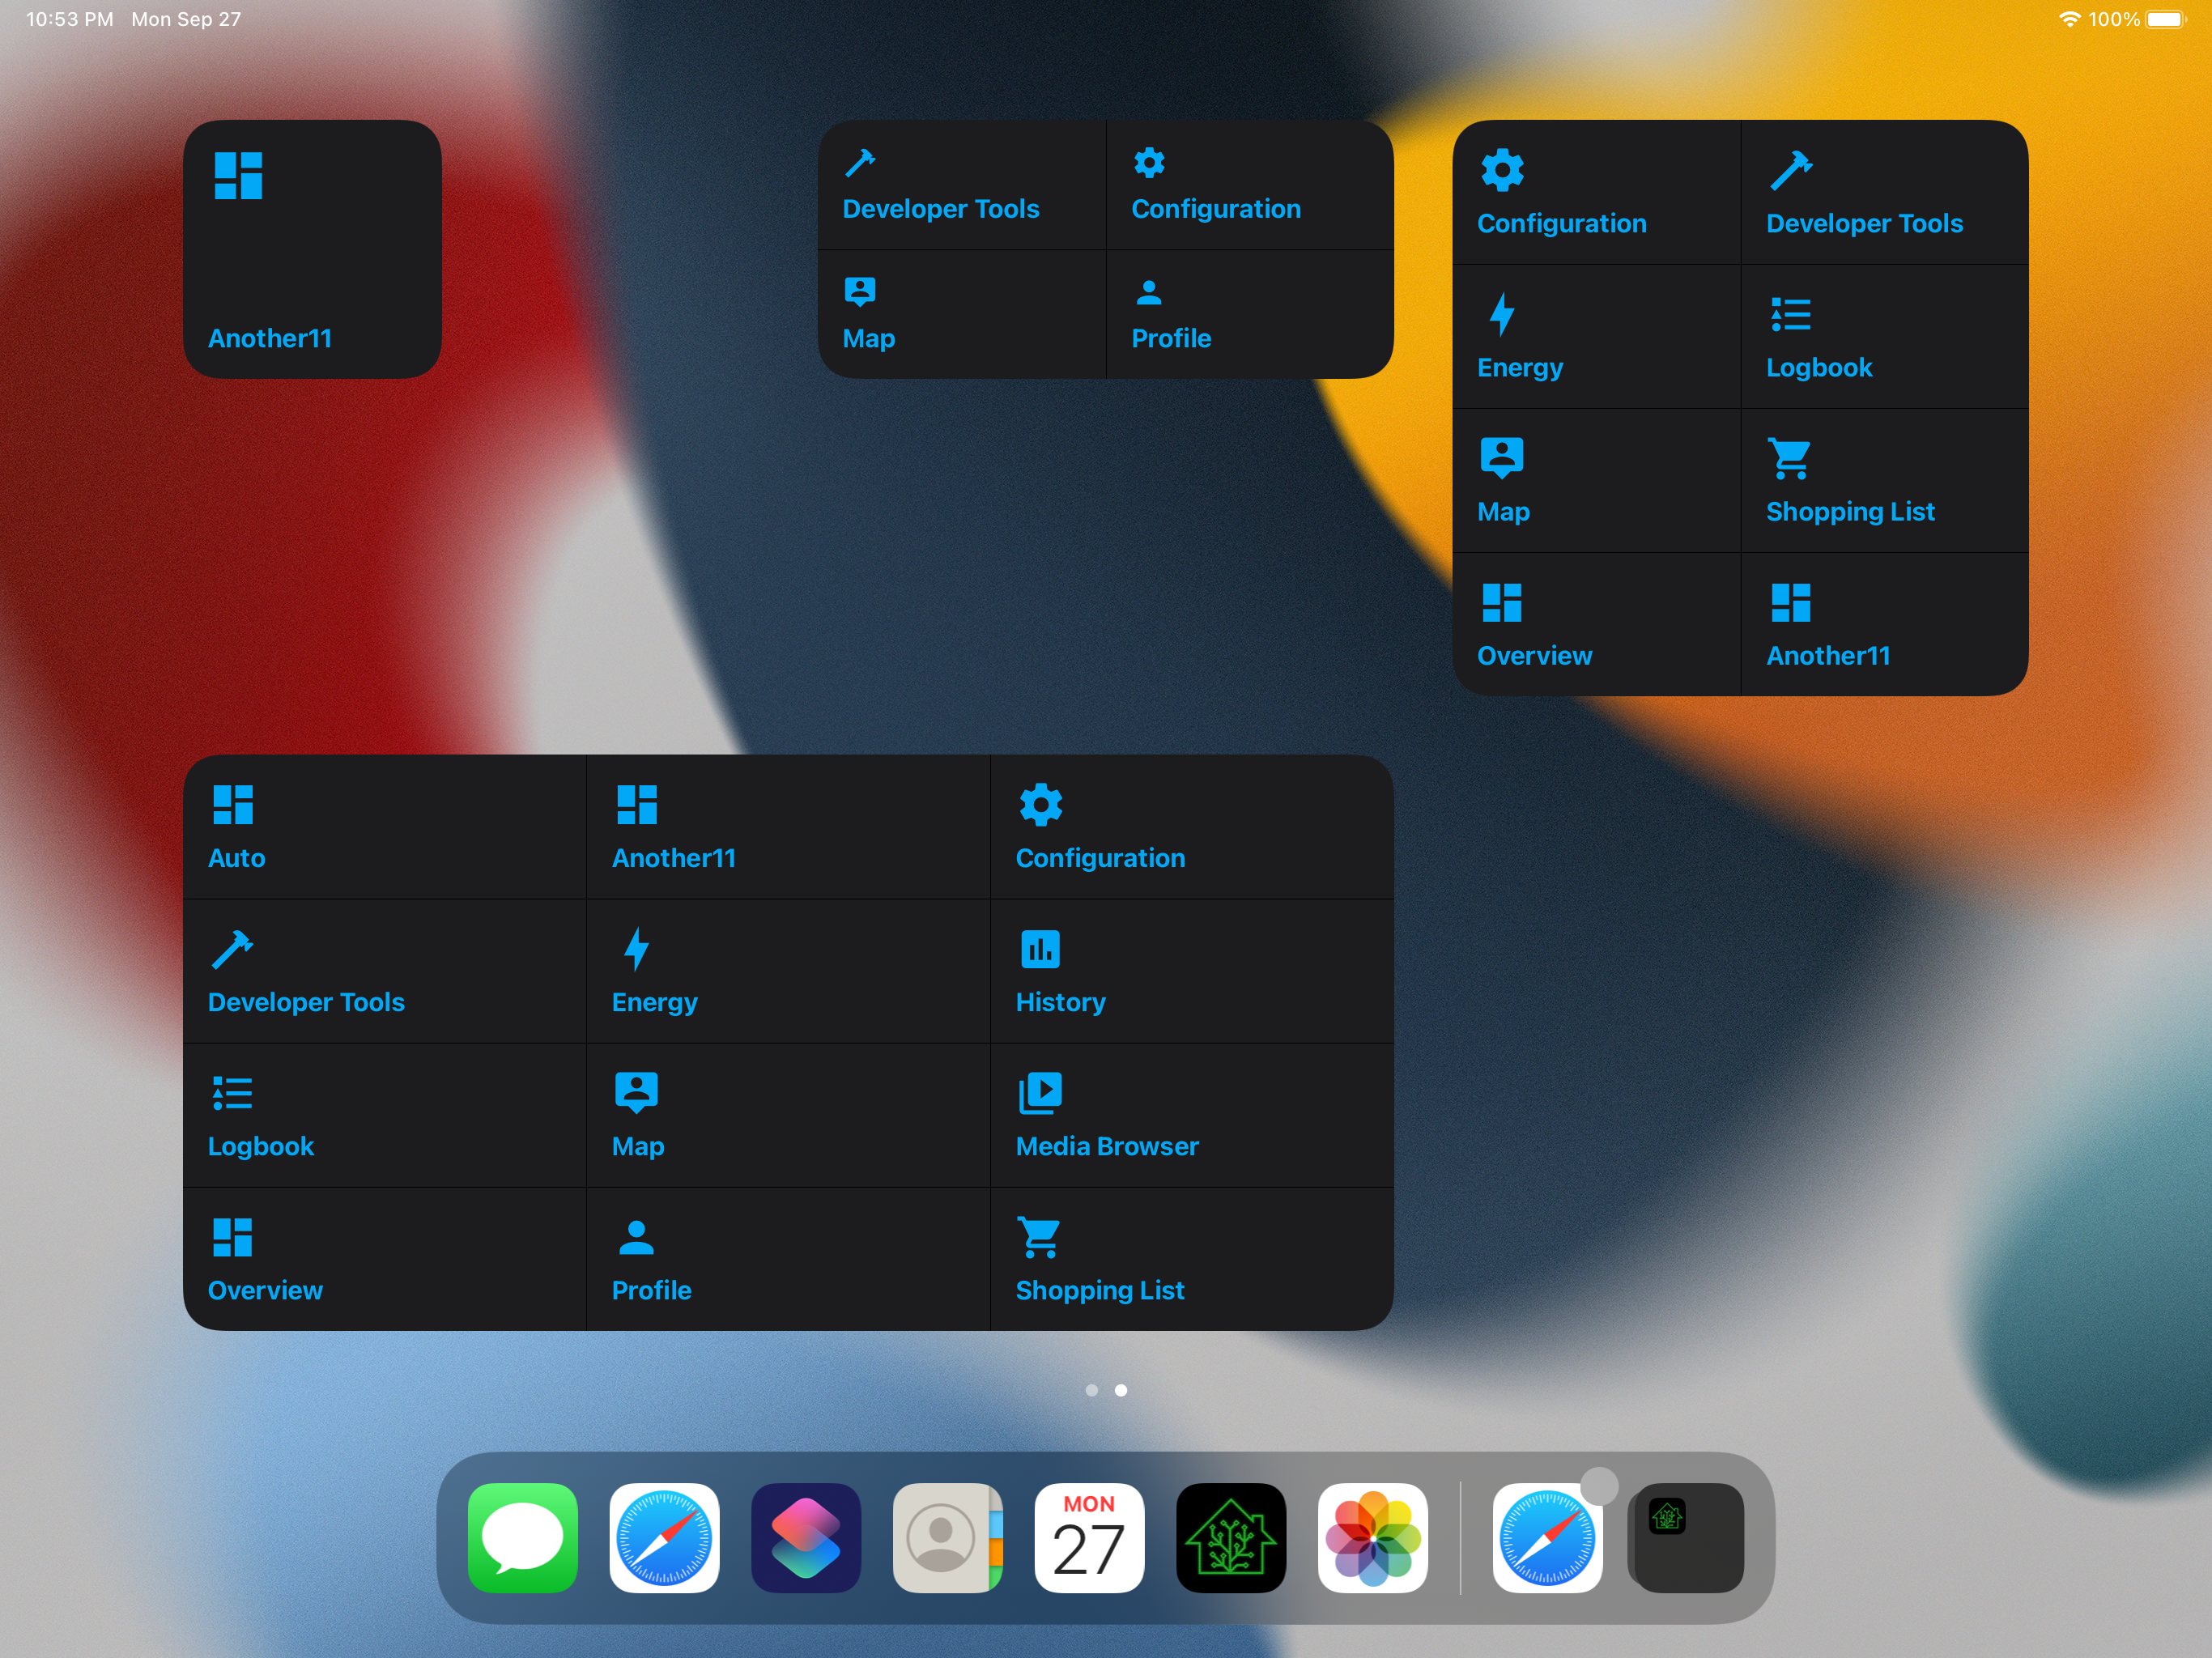
Task: Switch to first home screen page dot
Action: click(1091, 1390)
